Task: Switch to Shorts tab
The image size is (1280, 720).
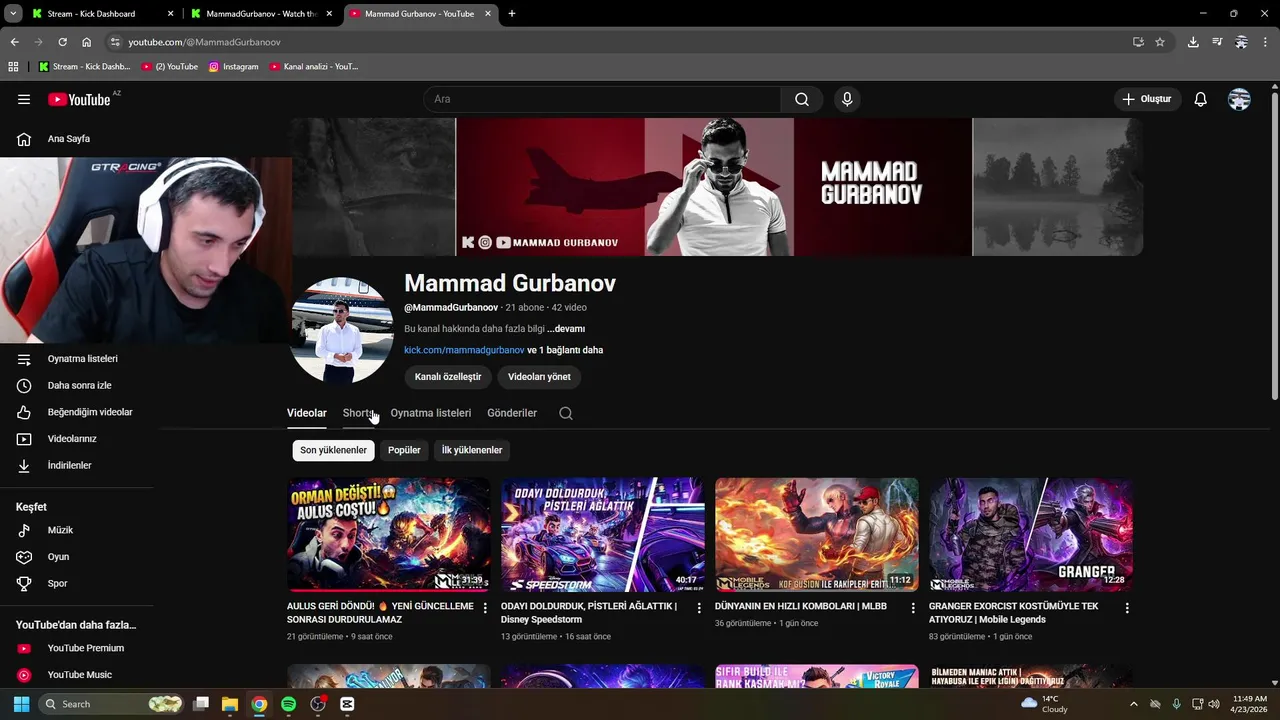Action: click(x=358, y=413)
